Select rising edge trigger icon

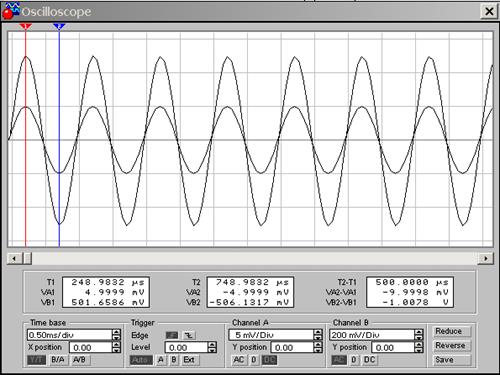coord(172,335)
